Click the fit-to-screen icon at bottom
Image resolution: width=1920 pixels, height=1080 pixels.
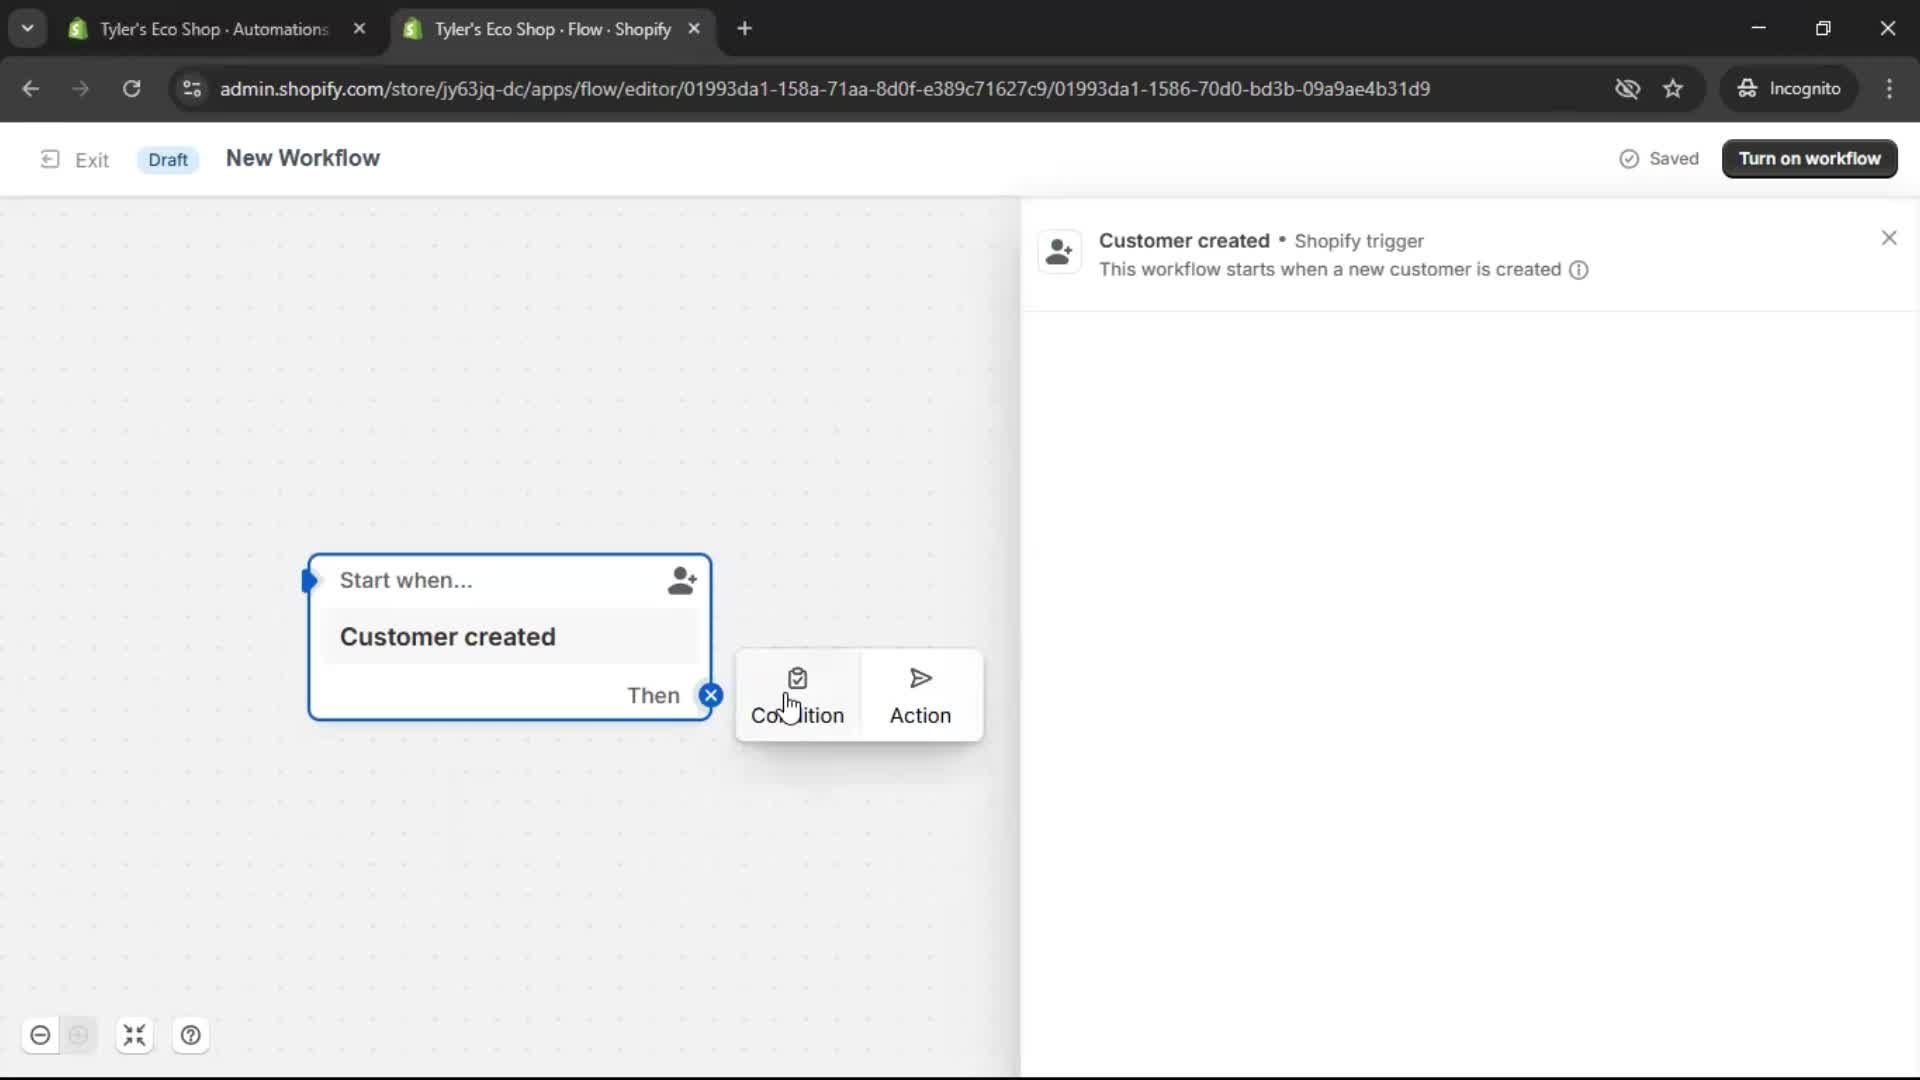(135, 1035)
